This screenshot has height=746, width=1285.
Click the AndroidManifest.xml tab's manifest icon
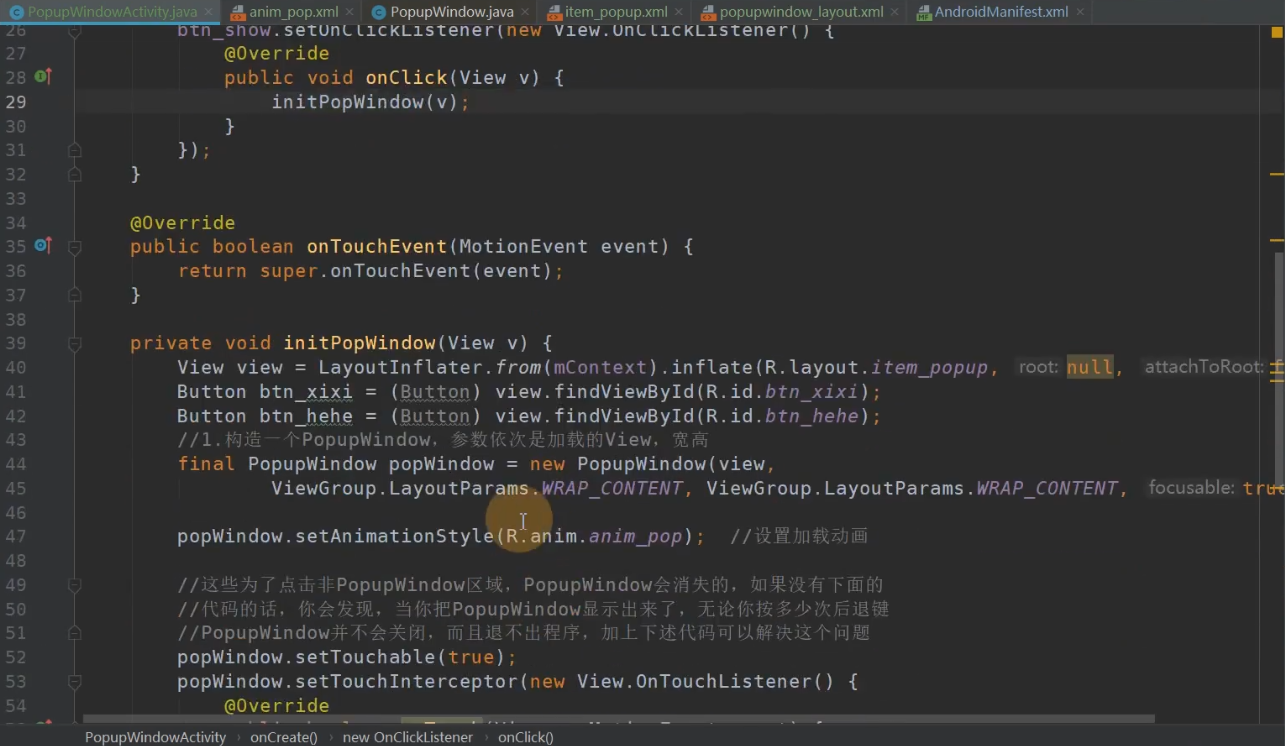pyautogui.click(x=922, y=12)
